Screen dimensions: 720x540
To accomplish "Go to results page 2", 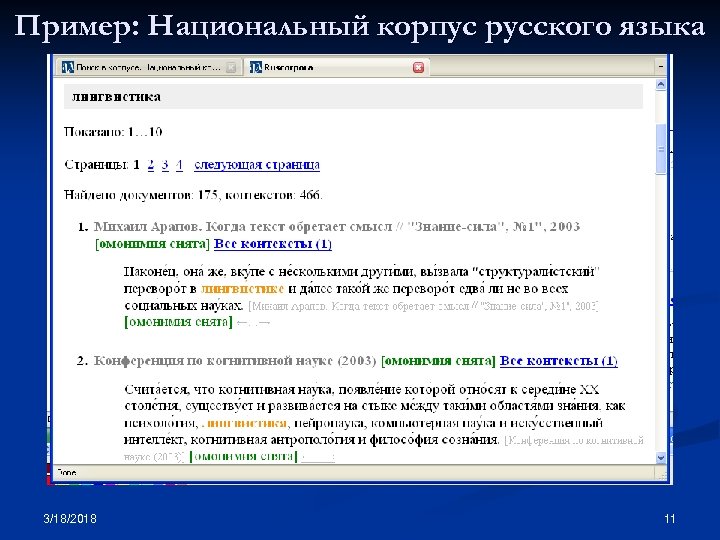I will point(151,164).
